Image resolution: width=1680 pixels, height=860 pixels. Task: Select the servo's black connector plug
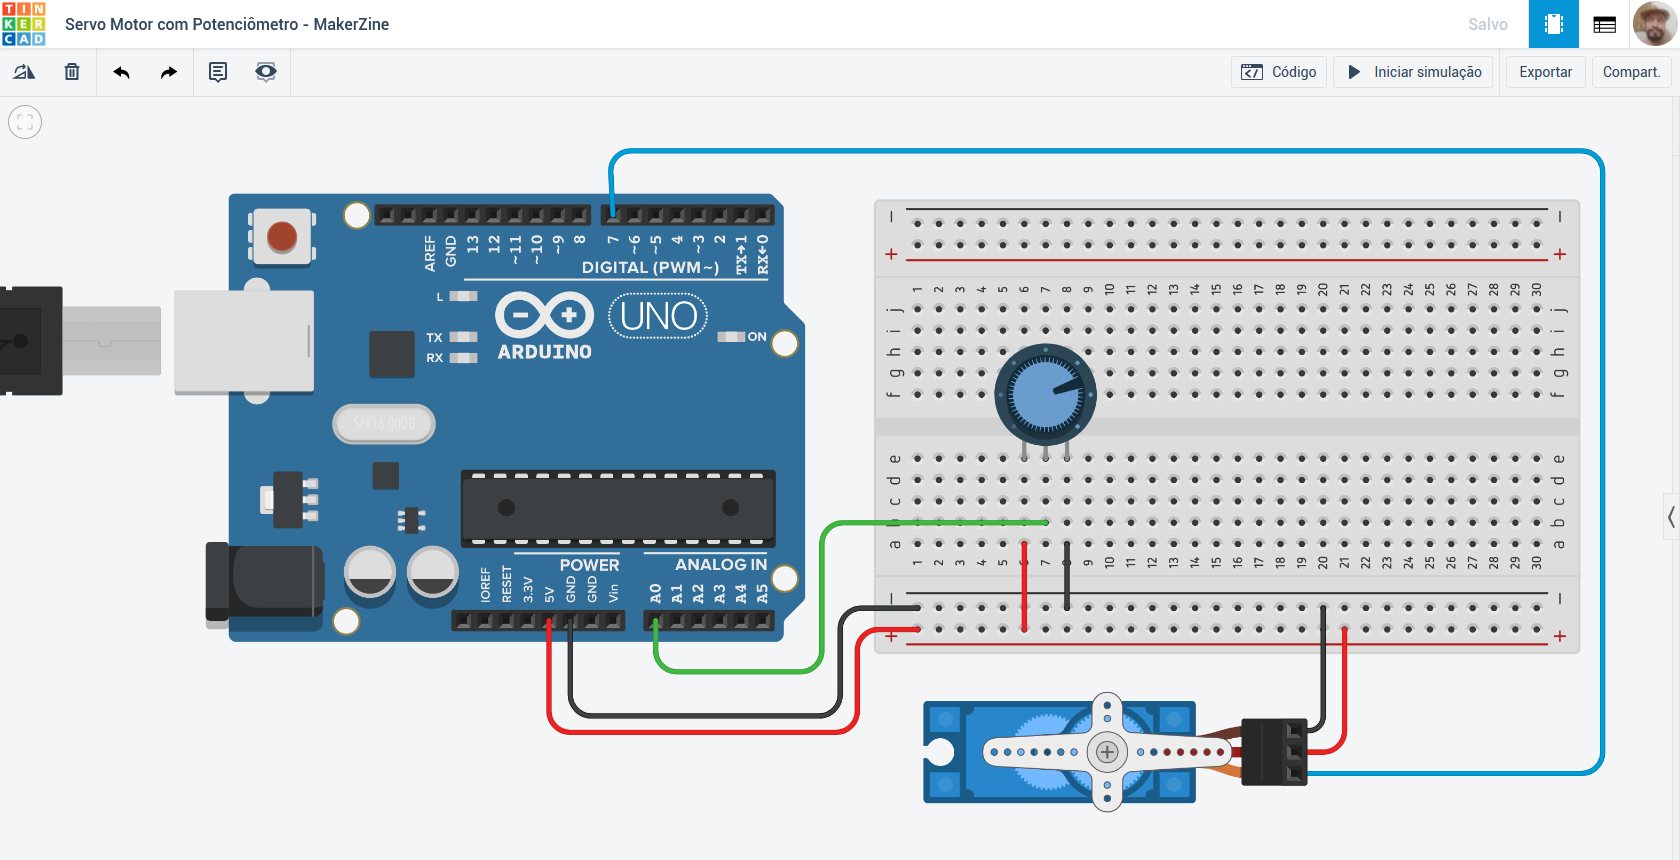pos(1274,752)
